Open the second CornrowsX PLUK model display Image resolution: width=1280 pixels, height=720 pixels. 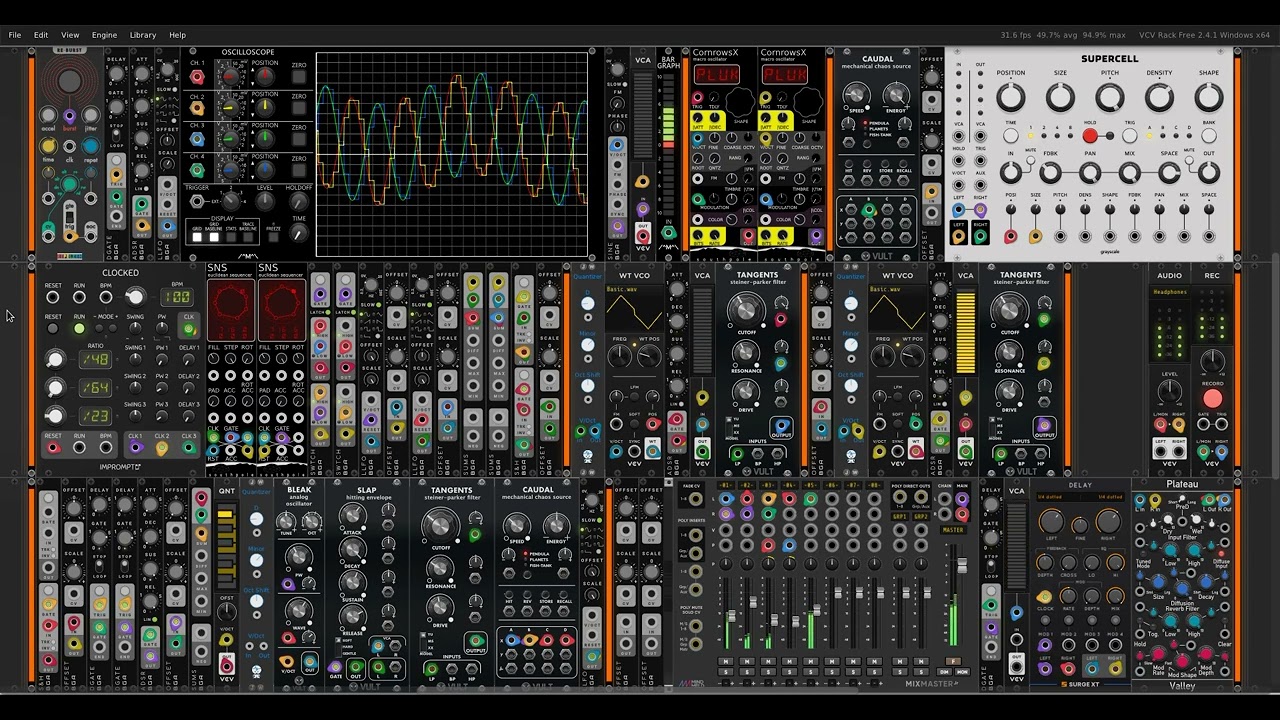coord(785,75)
